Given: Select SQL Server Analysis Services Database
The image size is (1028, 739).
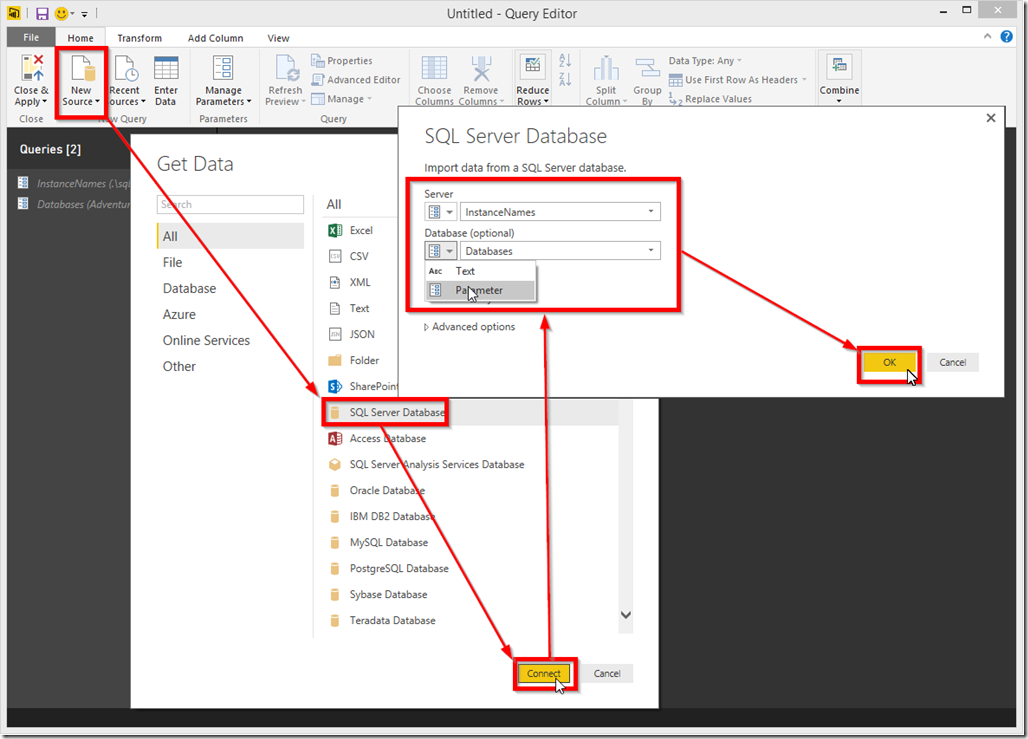Looking at the screenshot, I should coord(426,464).
